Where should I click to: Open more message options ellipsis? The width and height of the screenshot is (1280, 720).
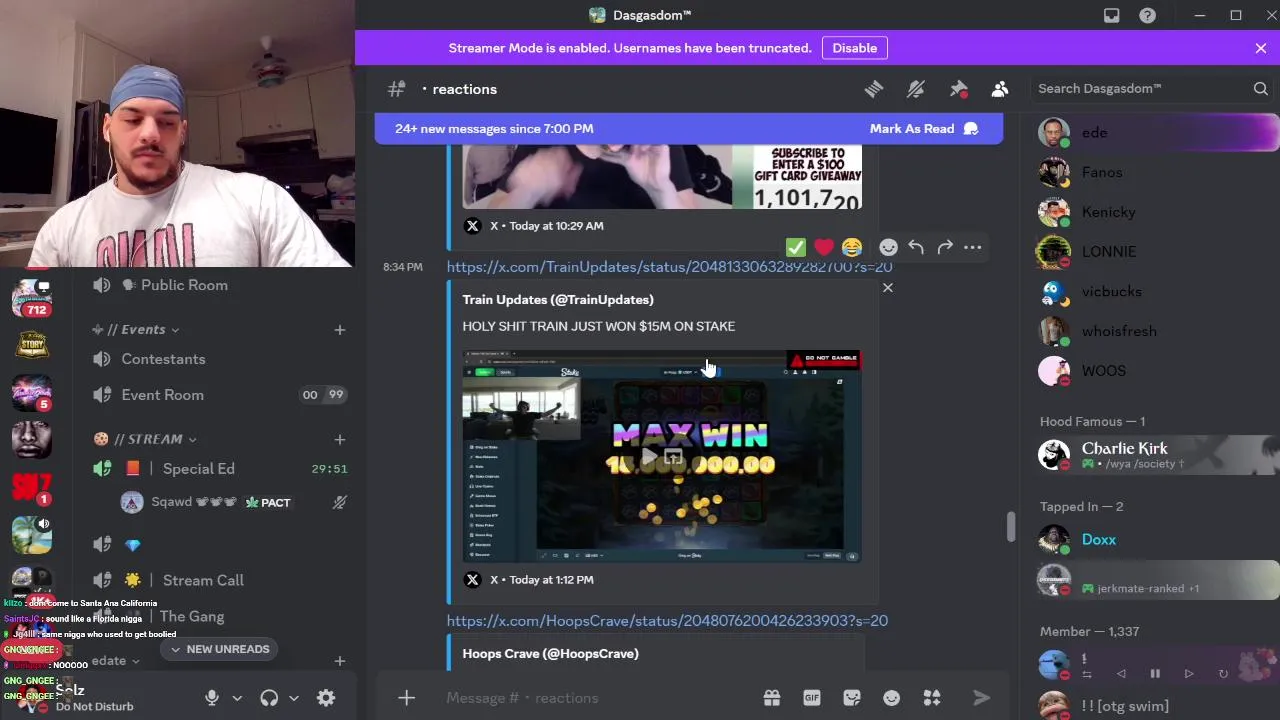click(x=973, y=247)
